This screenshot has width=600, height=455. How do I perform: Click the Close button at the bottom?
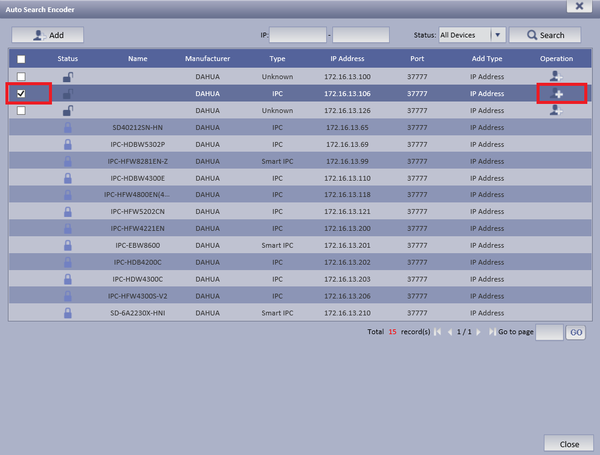click(x=569, y=444)
